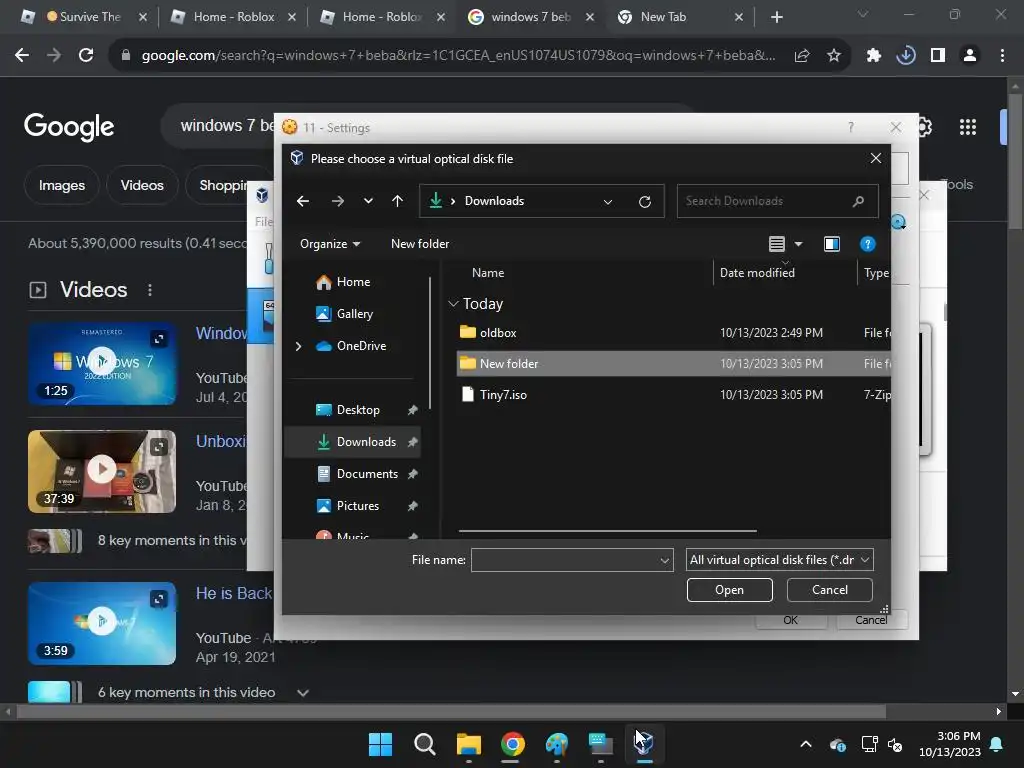Open Documents quick access folder

[367, 473]
